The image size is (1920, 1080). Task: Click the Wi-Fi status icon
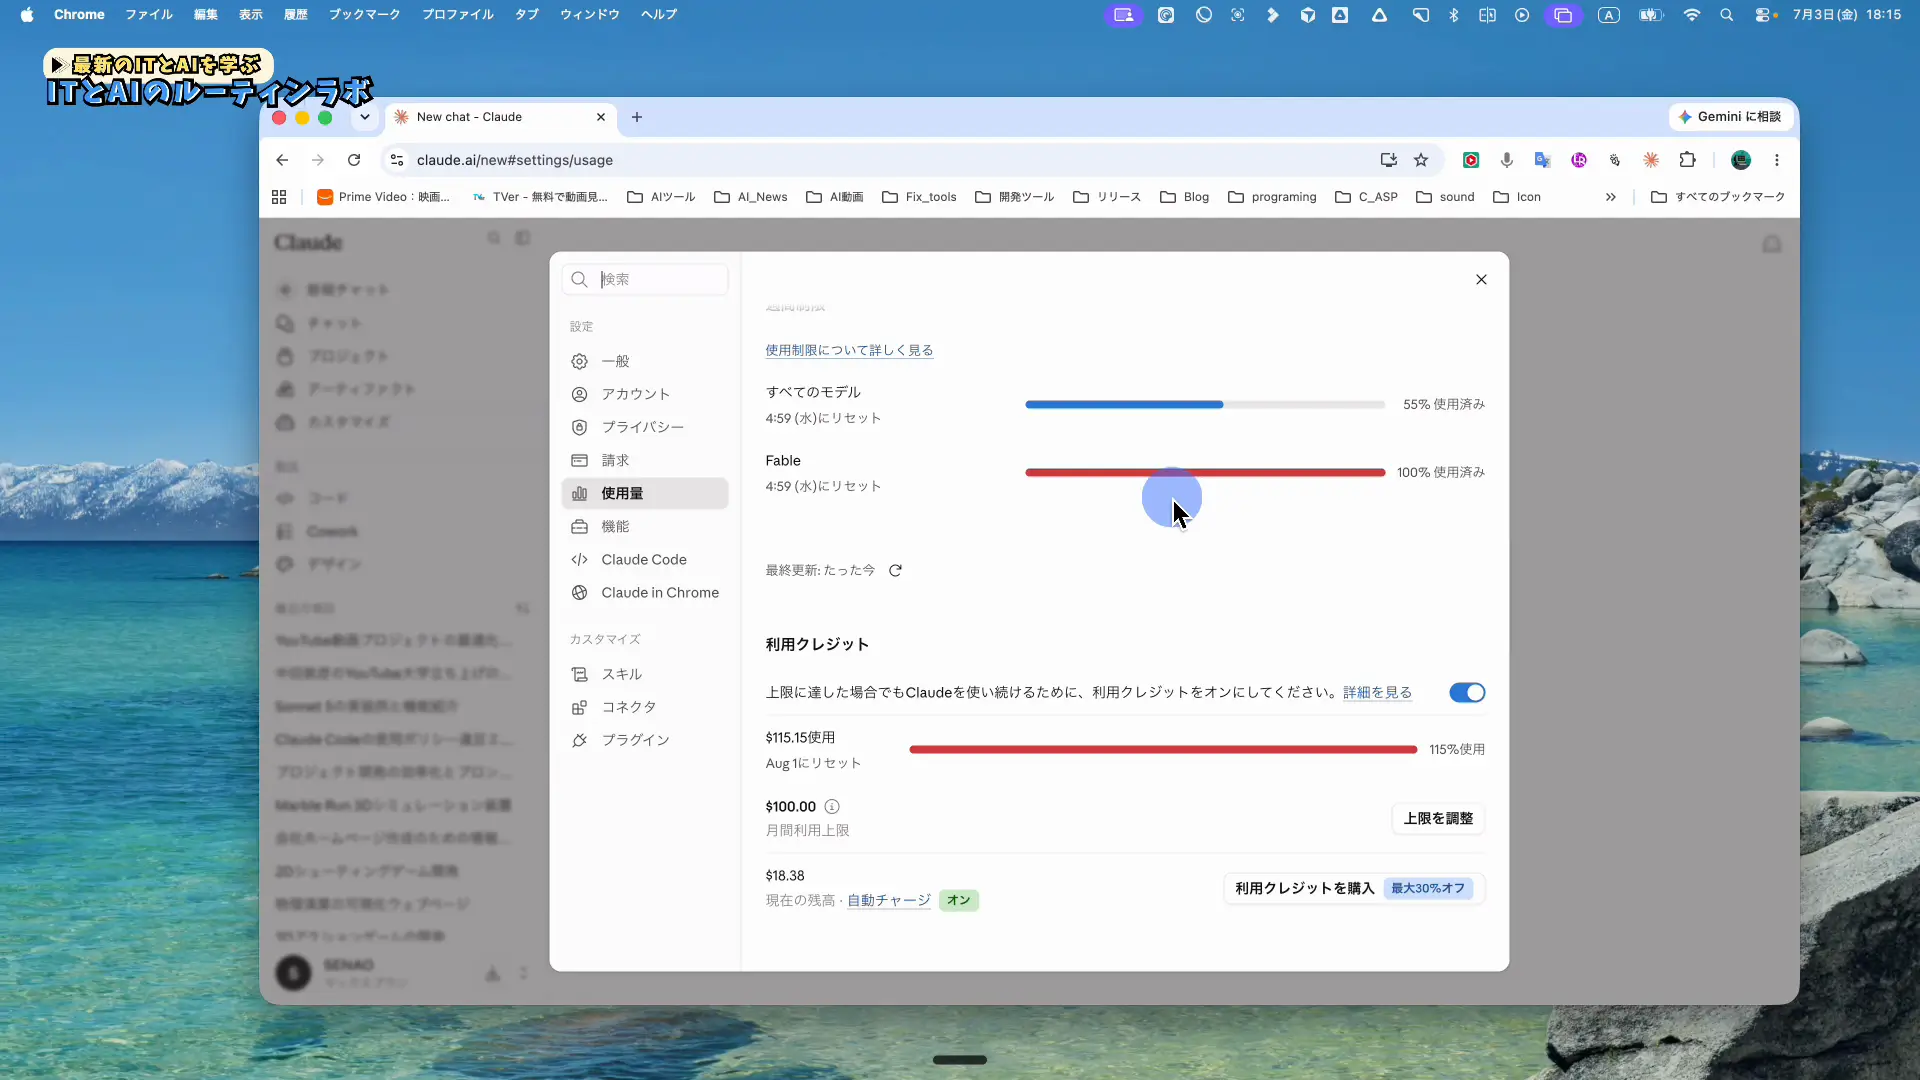tap(1691, 15)
